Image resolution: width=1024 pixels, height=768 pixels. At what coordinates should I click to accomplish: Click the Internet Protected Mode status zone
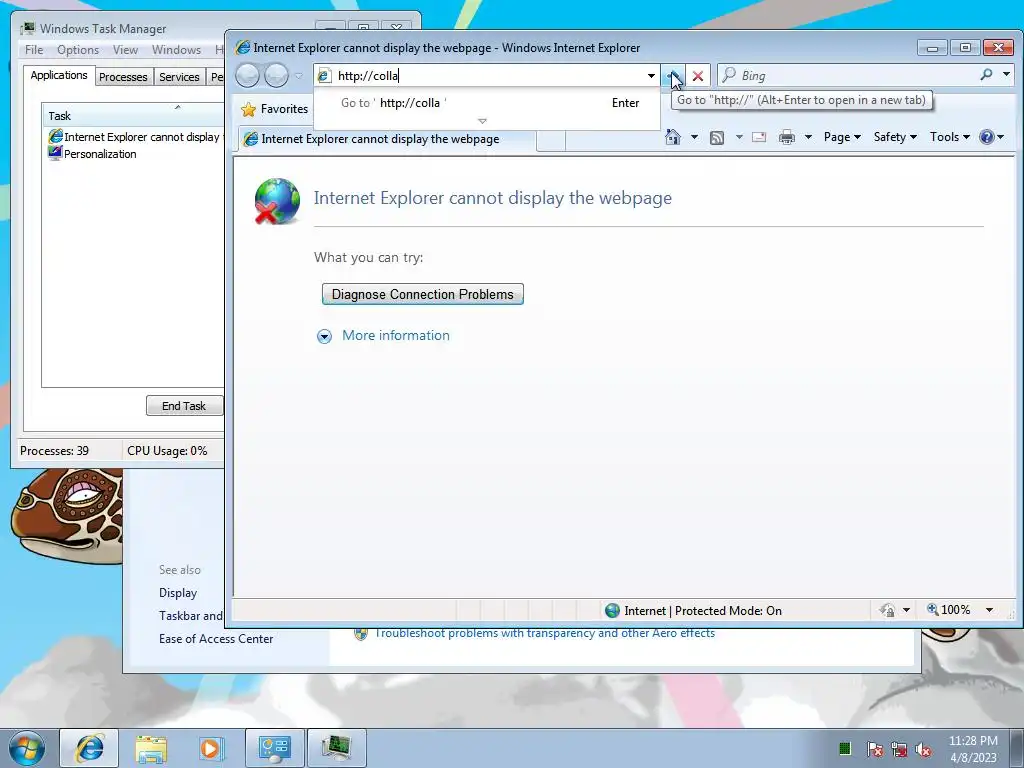pos(694,611)
